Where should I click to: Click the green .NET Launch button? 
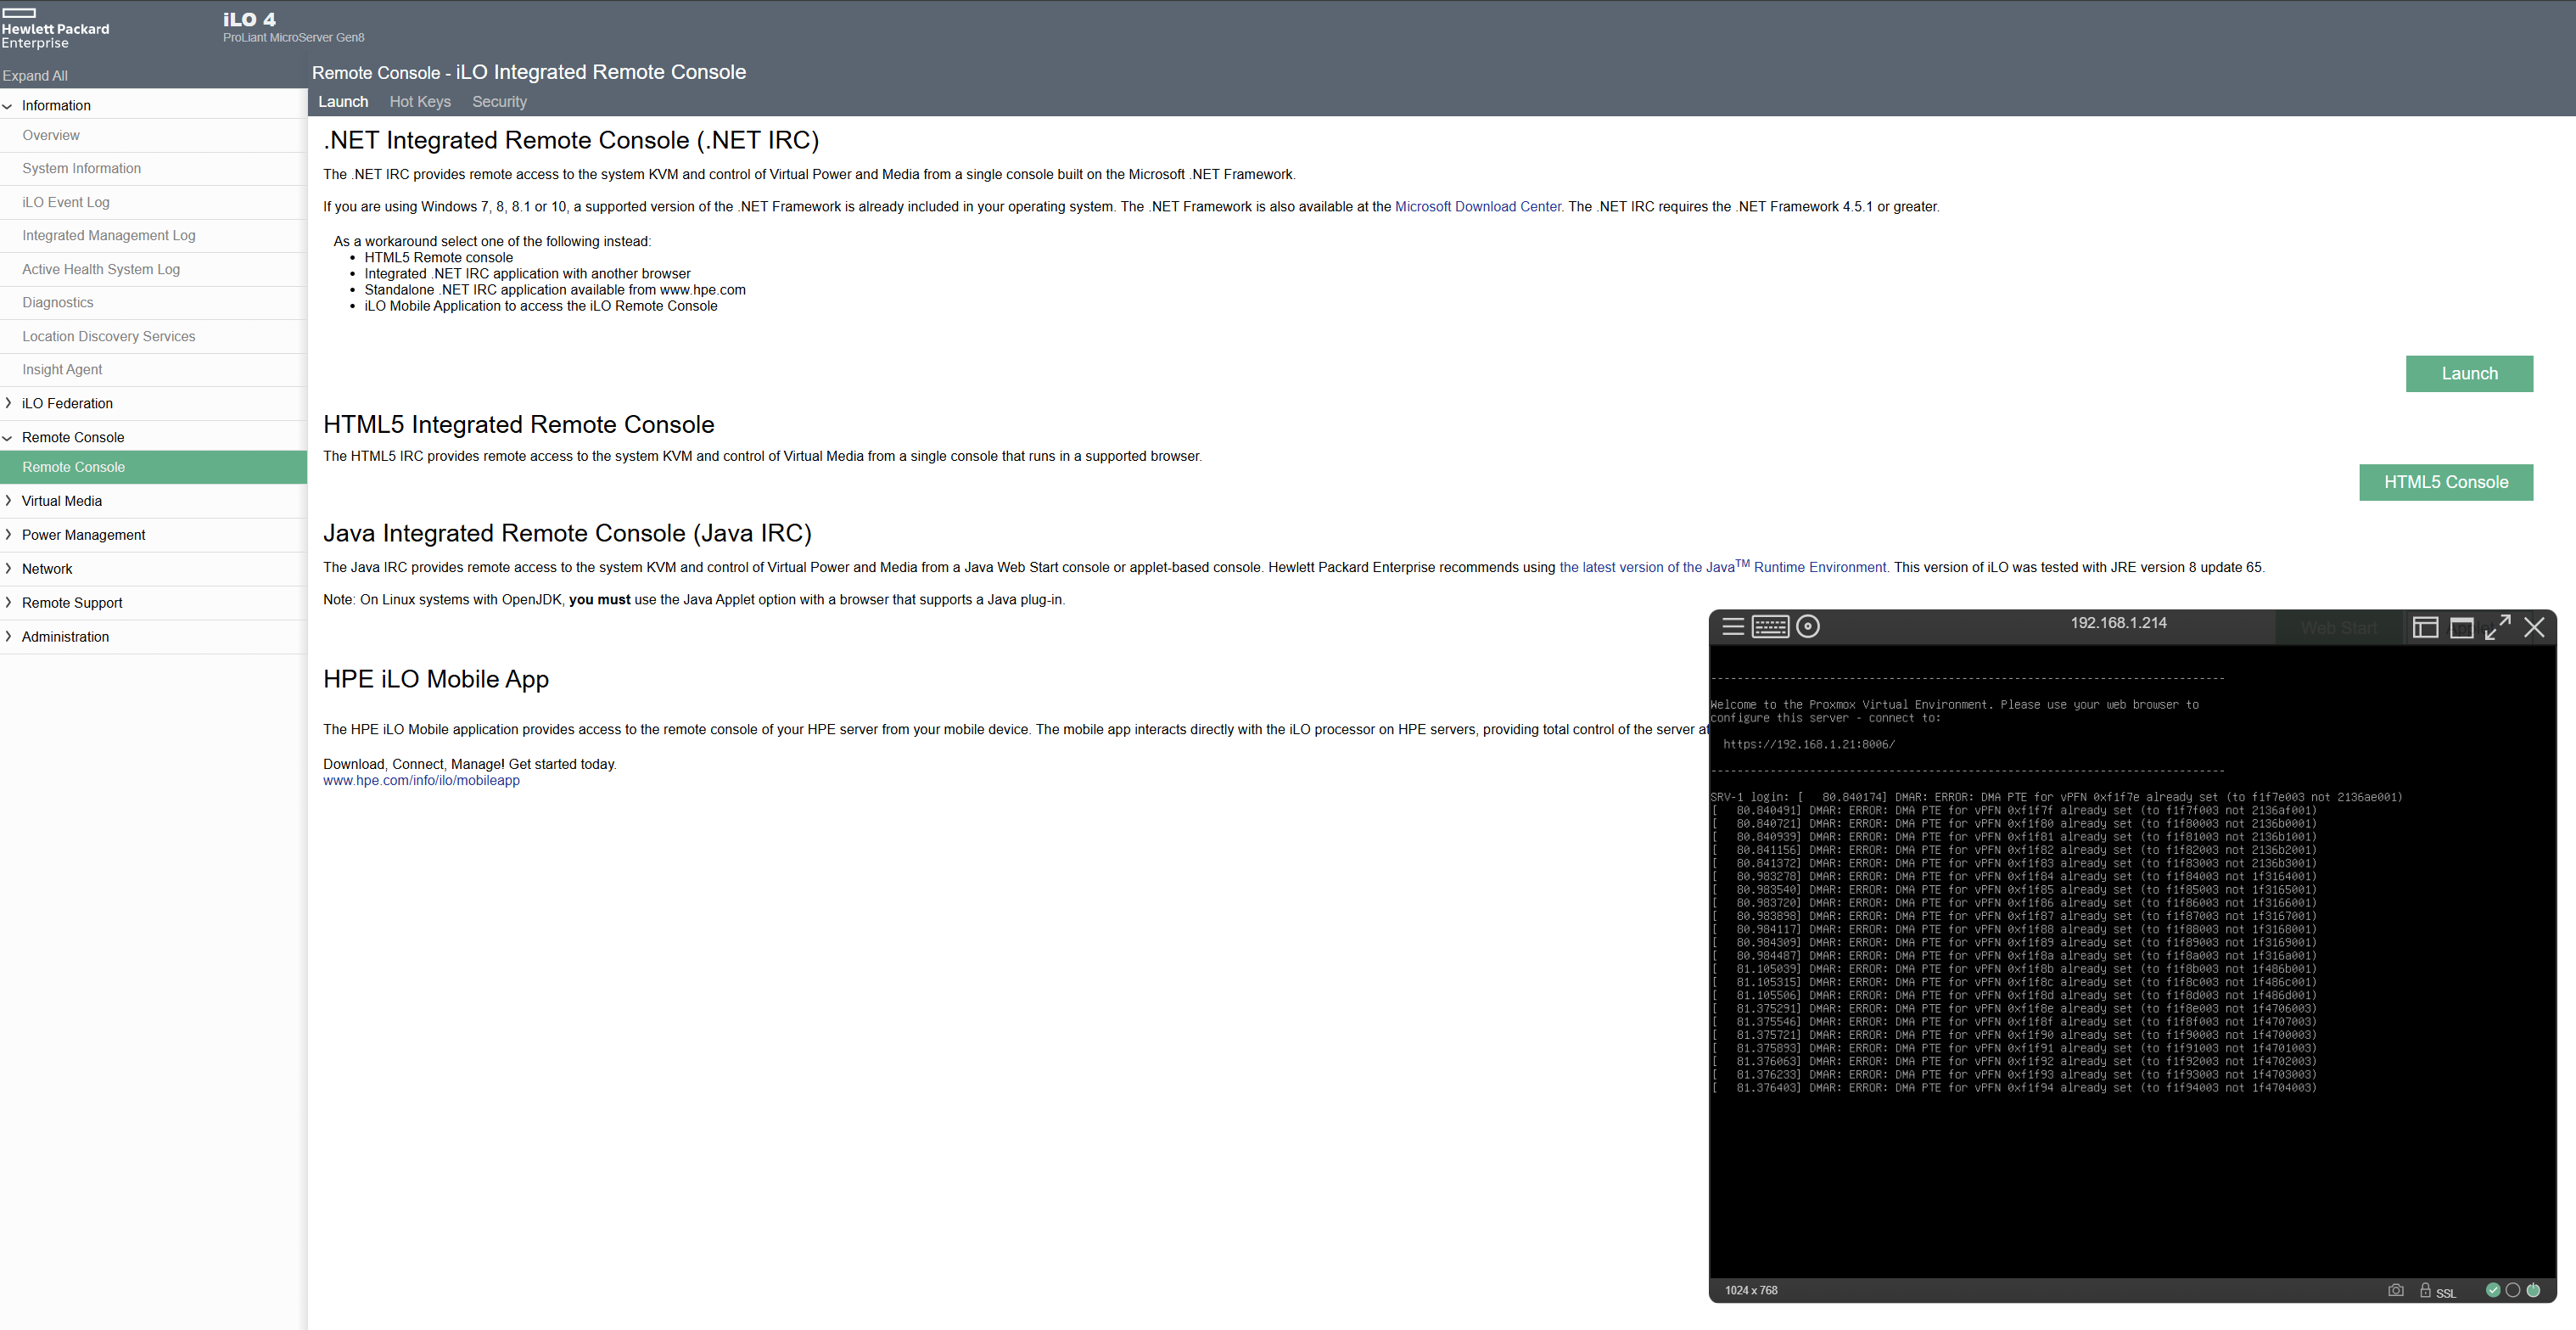click(2469, 374)
